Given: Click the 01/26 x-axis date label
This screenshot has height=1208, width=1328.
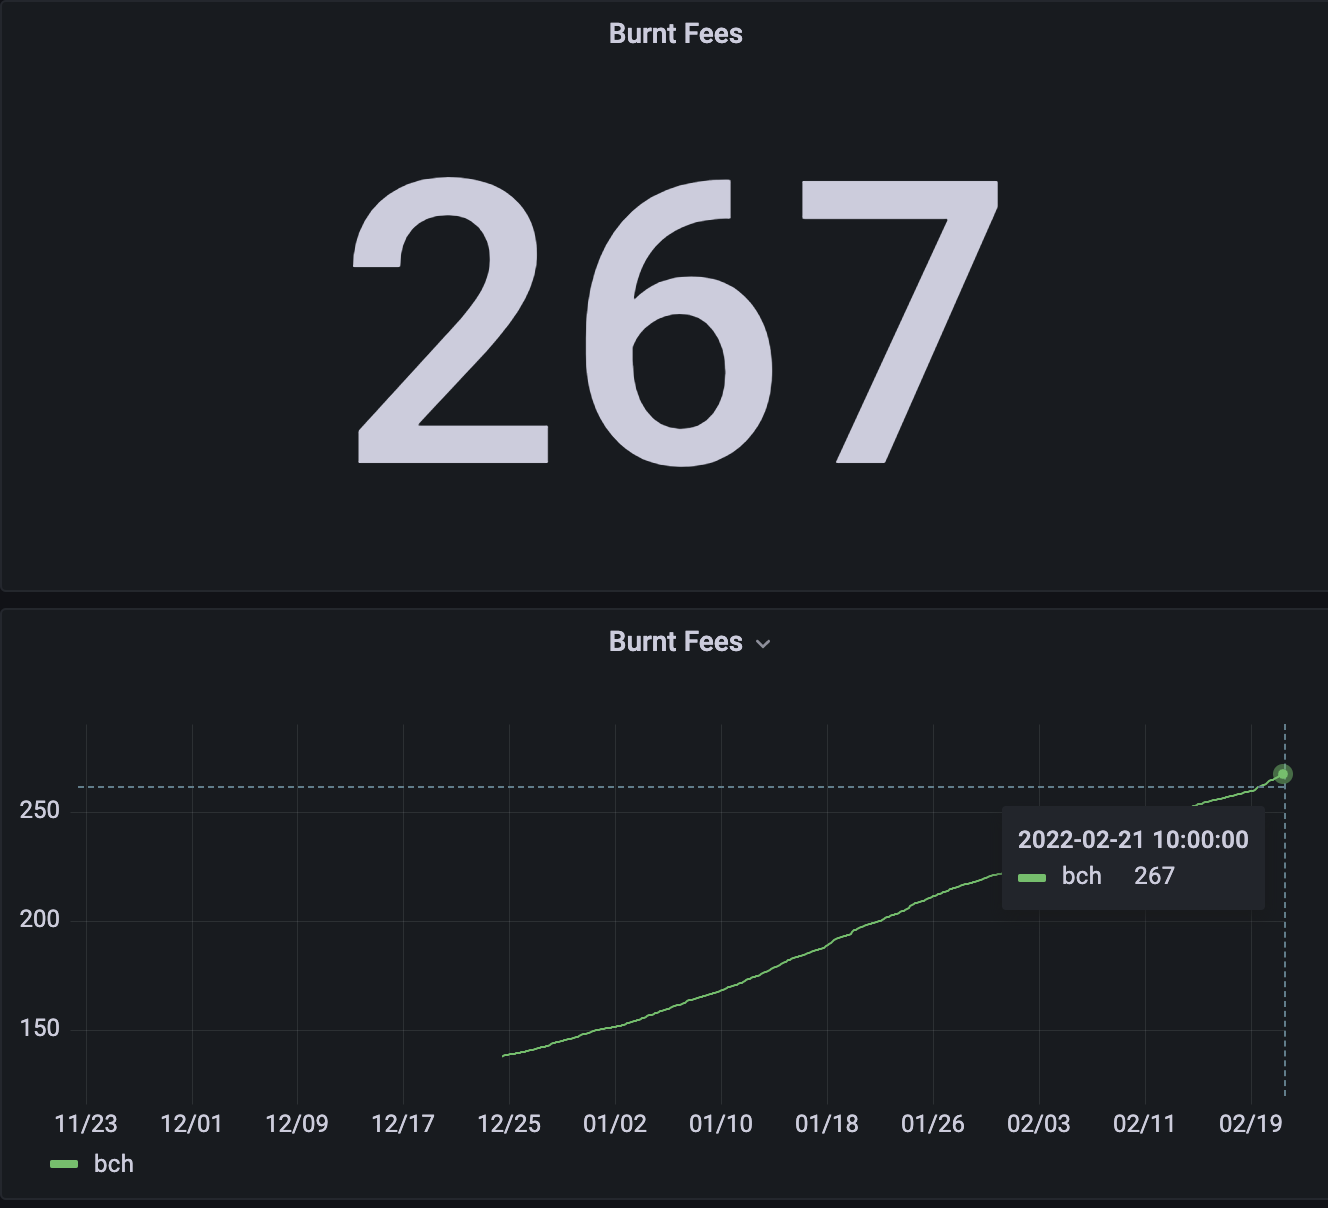Looking at the screenshot, I should click(x=933, y=1124).
